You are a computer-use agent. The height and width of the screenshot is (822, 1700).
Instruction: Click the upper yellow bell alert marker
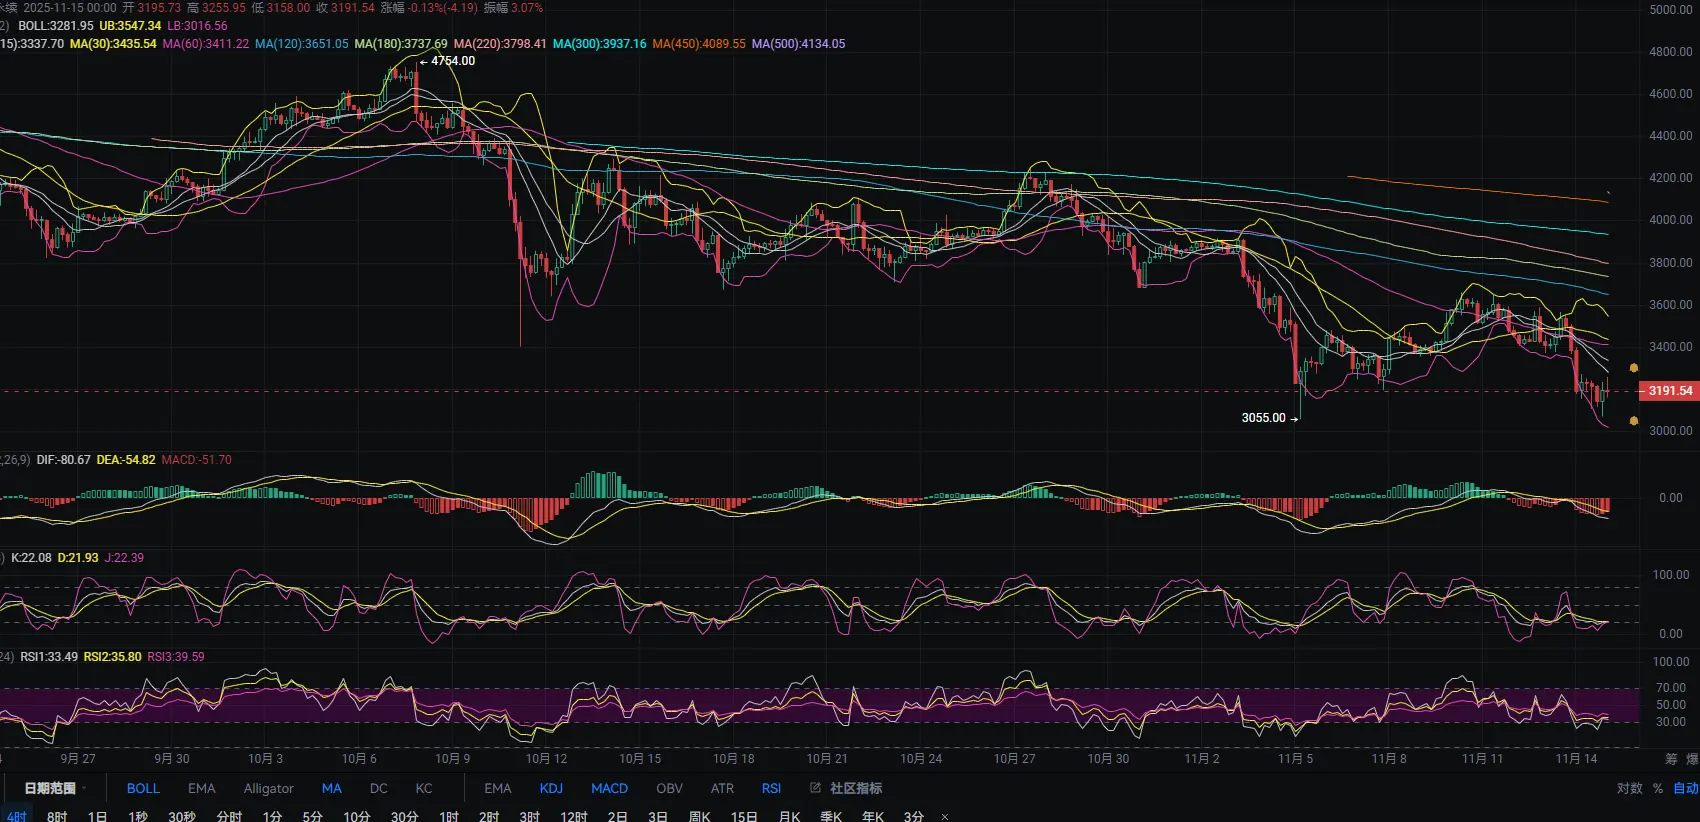(x=1634, y=369)
